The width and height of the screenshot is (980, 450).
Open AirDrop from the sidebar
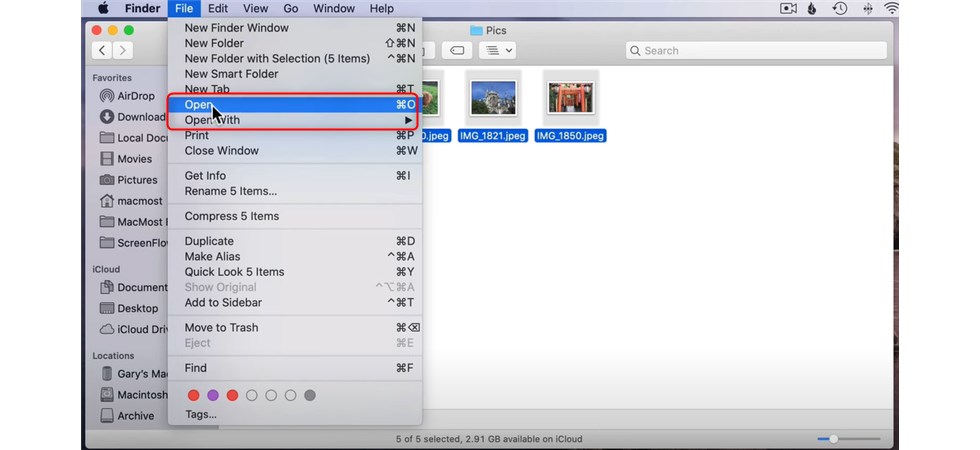click(134, 96)
